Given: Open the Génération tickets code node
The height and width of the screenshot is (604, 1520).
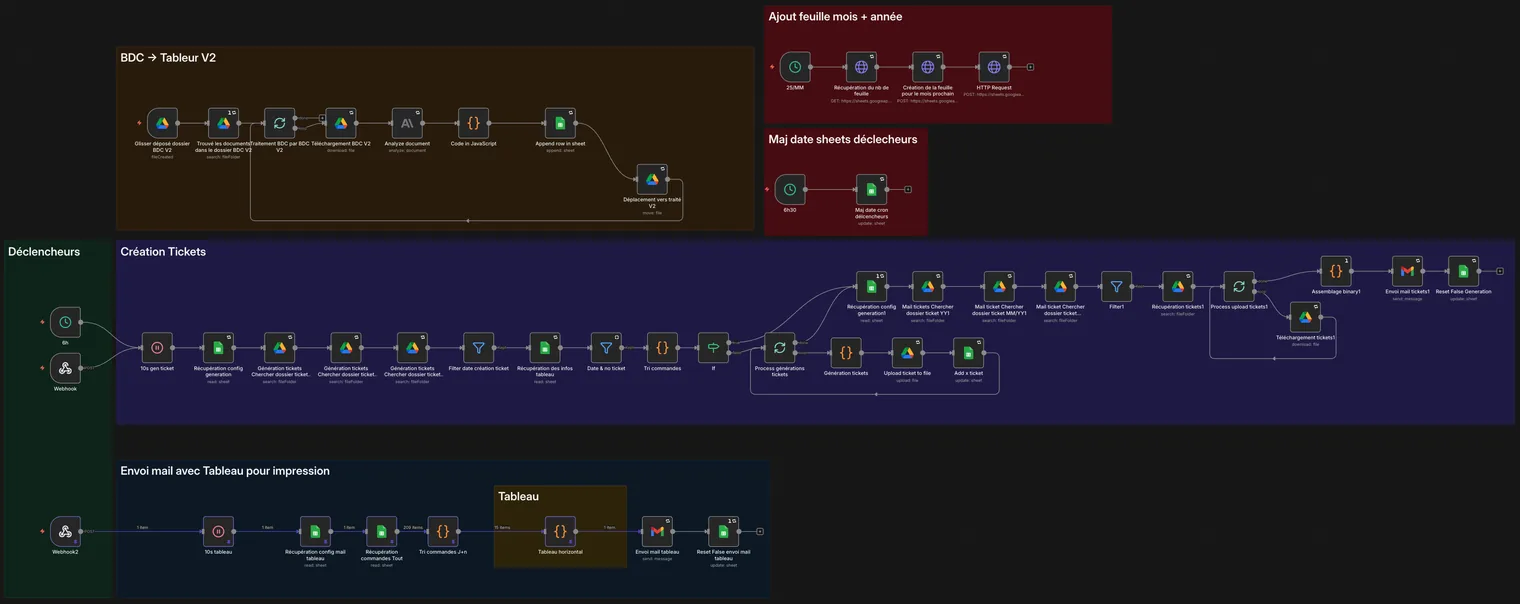Looking at the screenshot, I should click(846, 353).
